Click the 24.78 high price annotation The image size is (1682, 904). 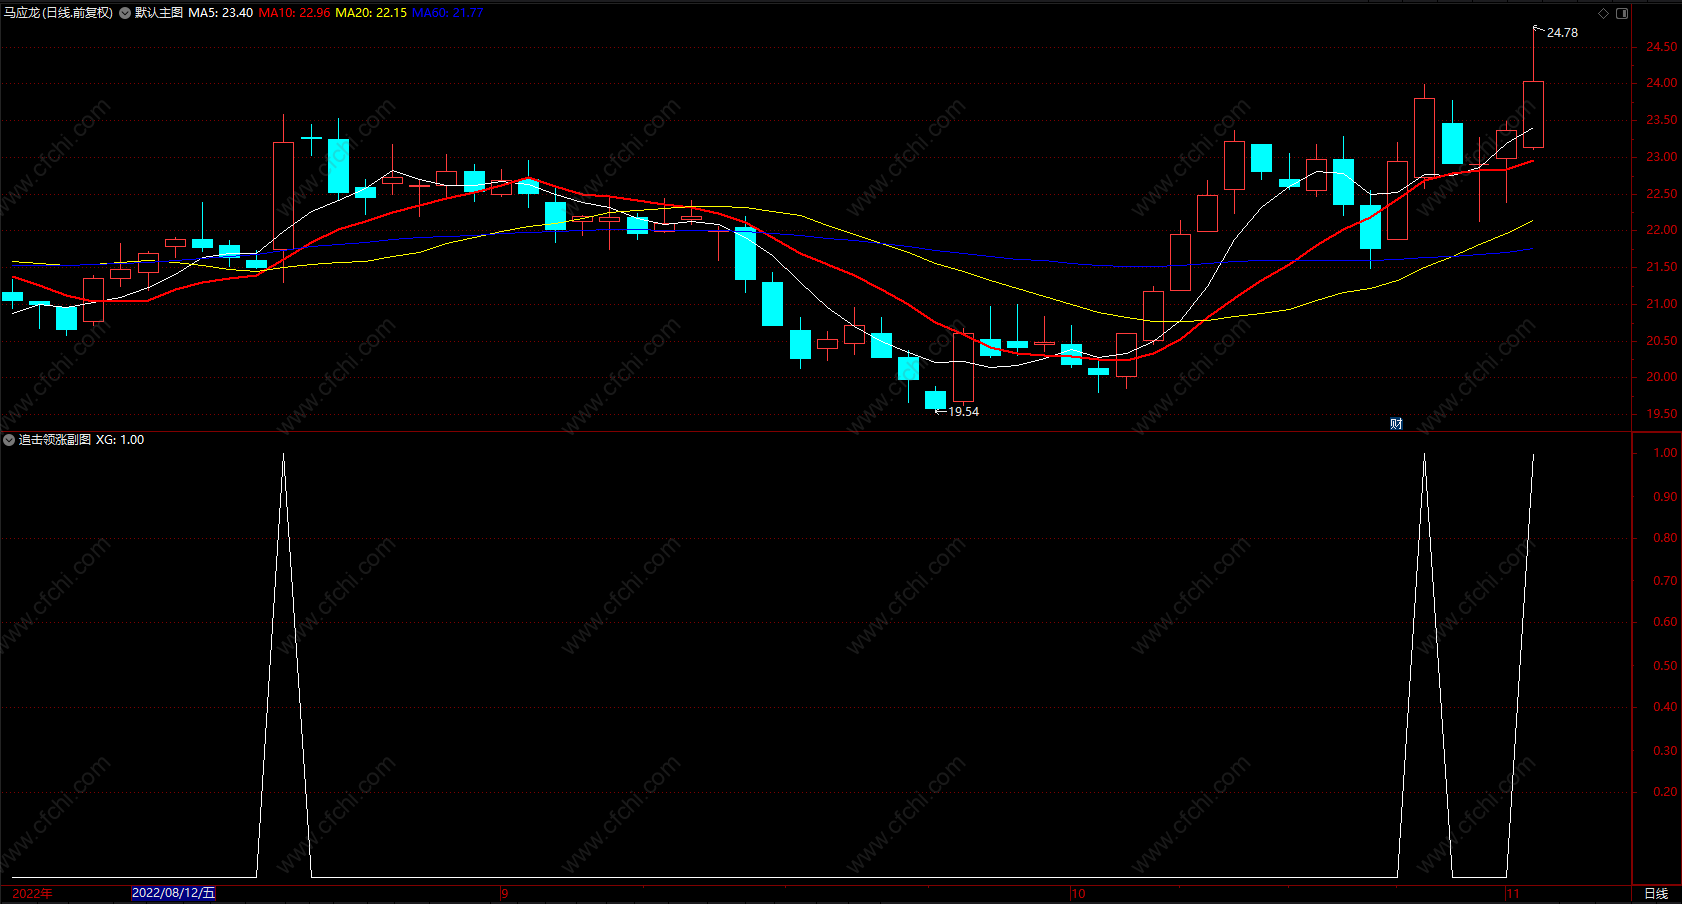pos(1562,33)
